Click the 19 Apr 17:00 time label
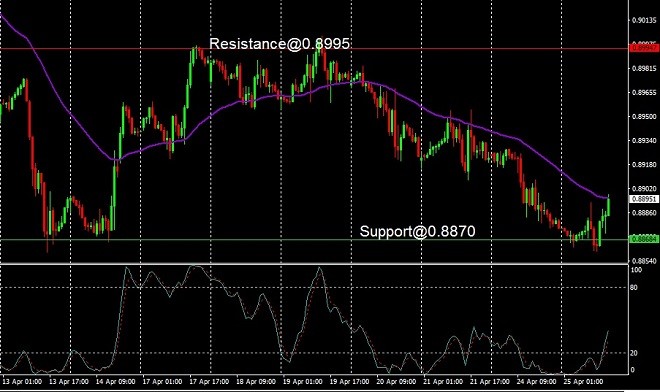 coord(349,381)
